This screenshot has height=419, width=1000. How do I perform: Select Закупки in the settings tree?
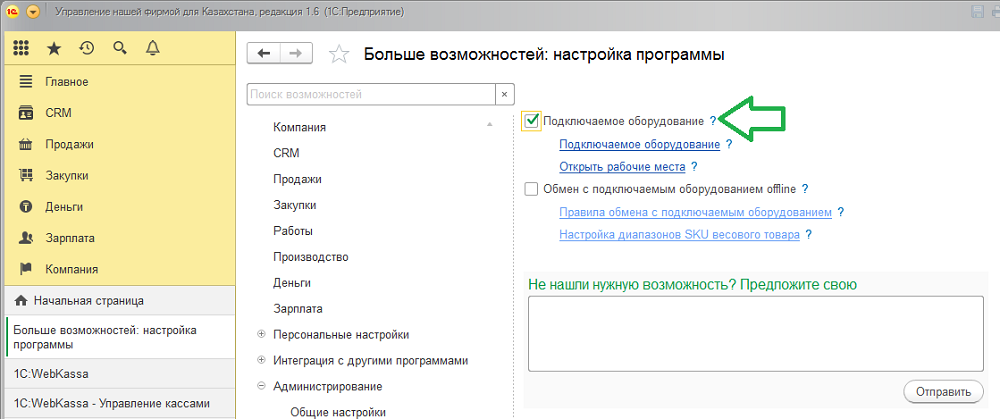295,205
